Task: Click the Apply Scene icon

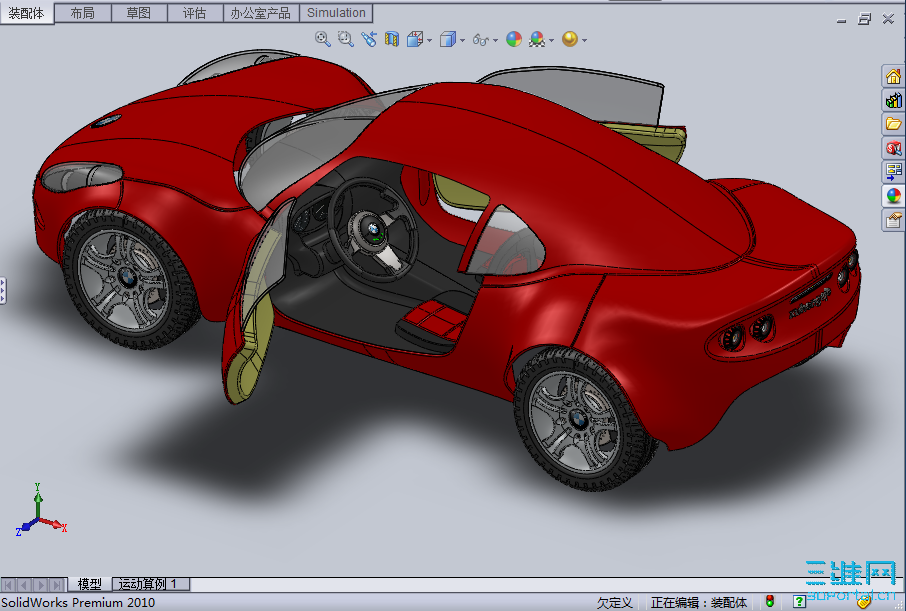Action: pyautogui.click(x=538, y=39)
